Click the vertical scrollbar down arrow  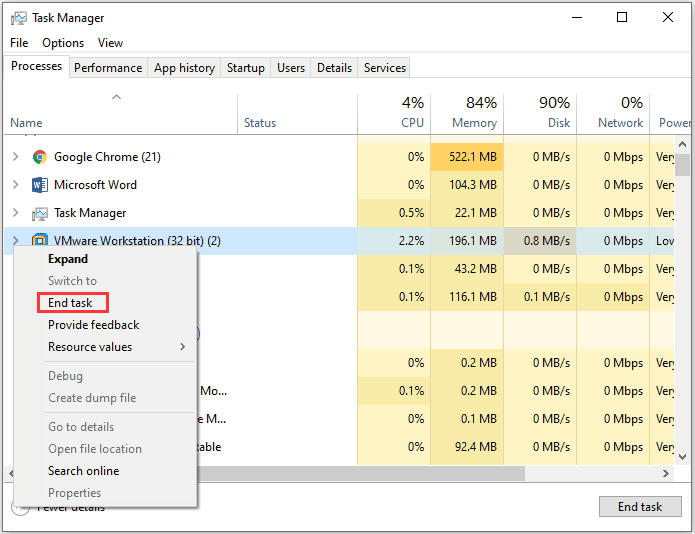click(x=683, y=456)
